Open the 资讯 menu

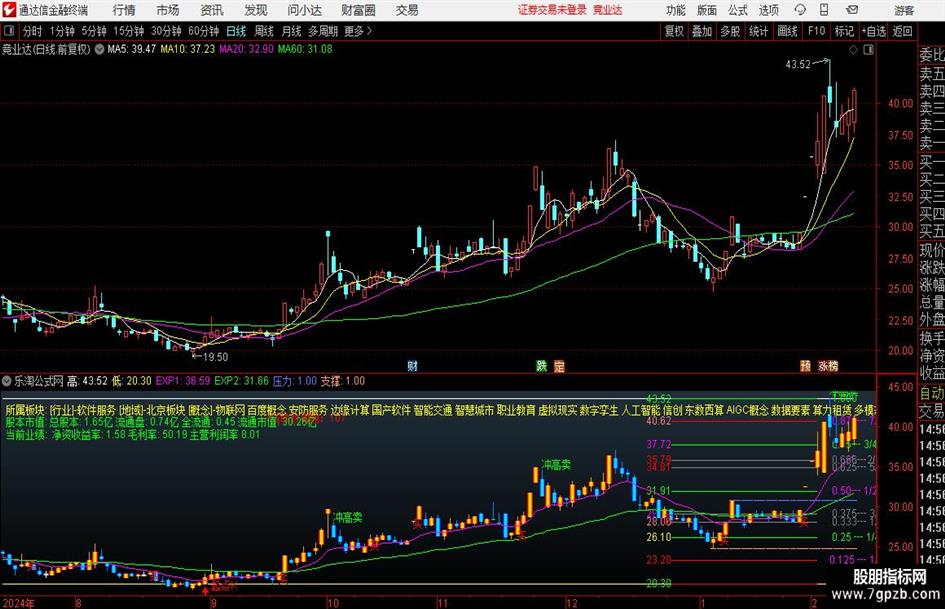coord(212,10)
